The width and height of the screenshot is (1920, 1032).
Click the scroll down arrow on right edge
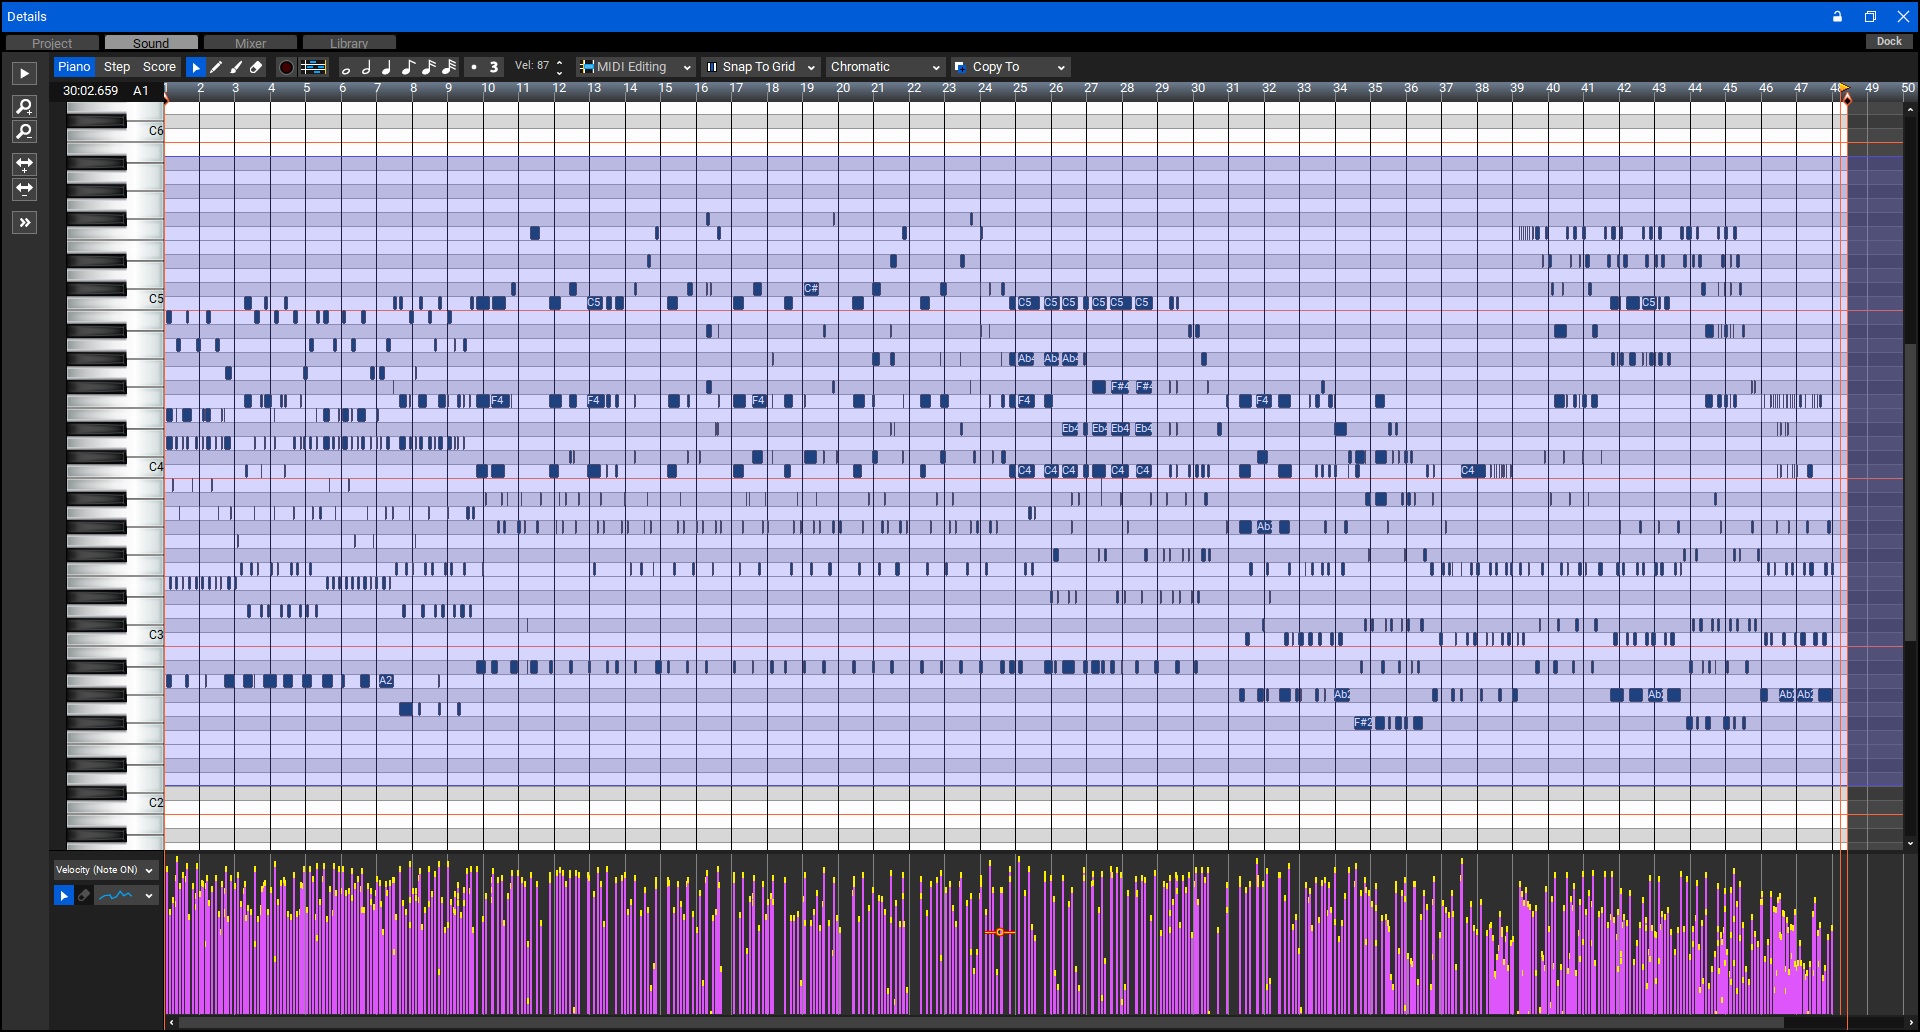click(1911, 844)
